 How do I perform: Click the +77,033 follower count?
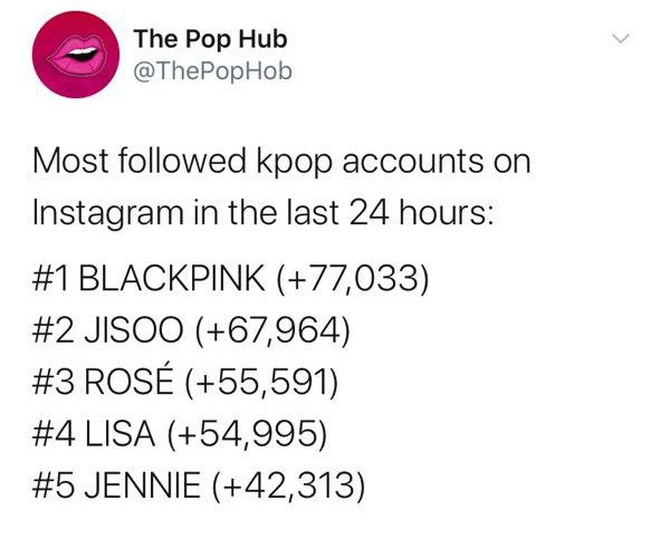click(x=353, y=279)
